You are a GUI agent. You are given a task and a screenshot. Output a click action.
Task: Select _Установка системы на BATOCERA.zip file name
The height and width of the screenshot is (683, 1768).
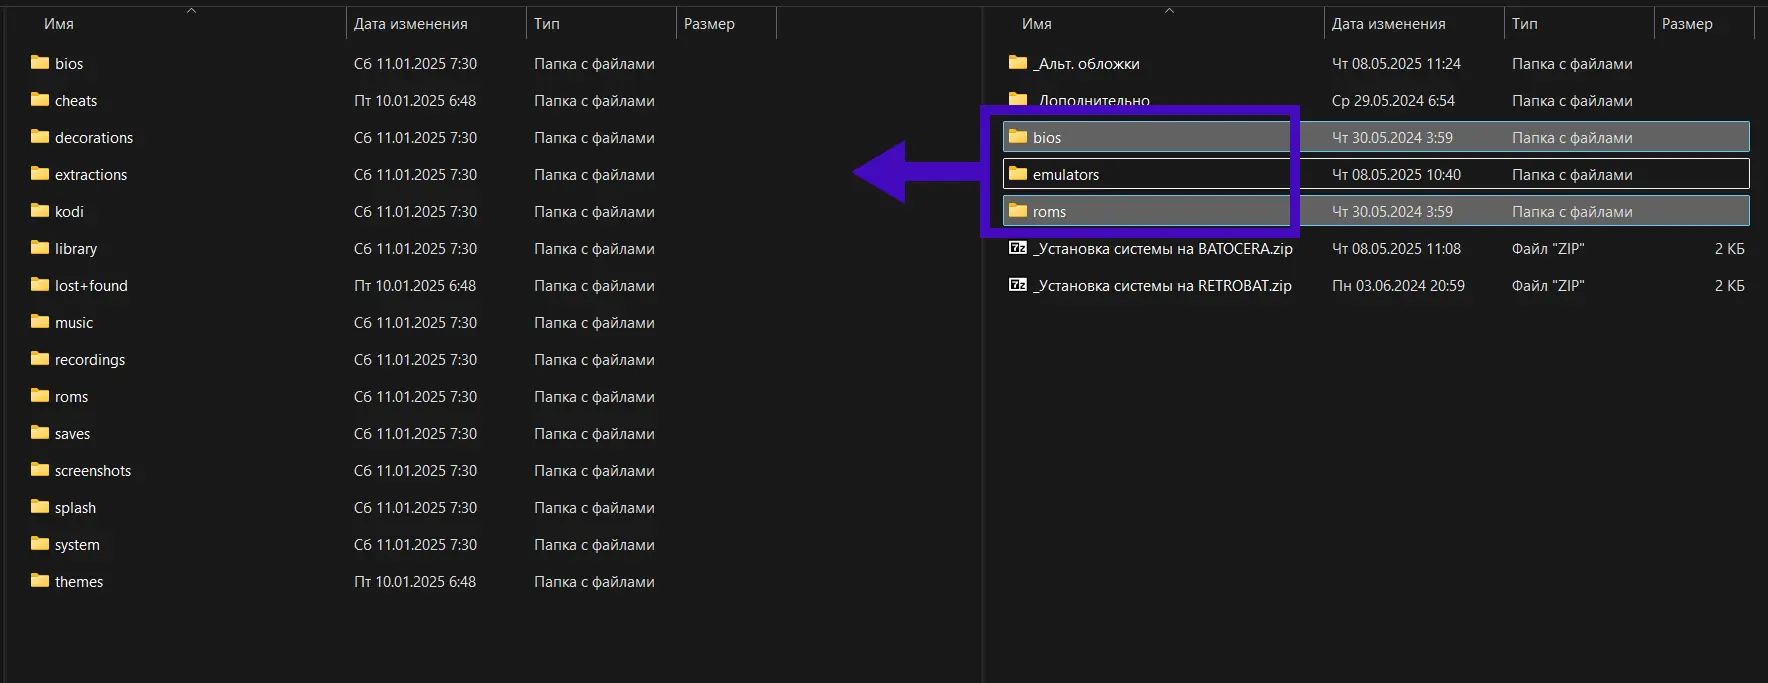tap(1163, 249)
